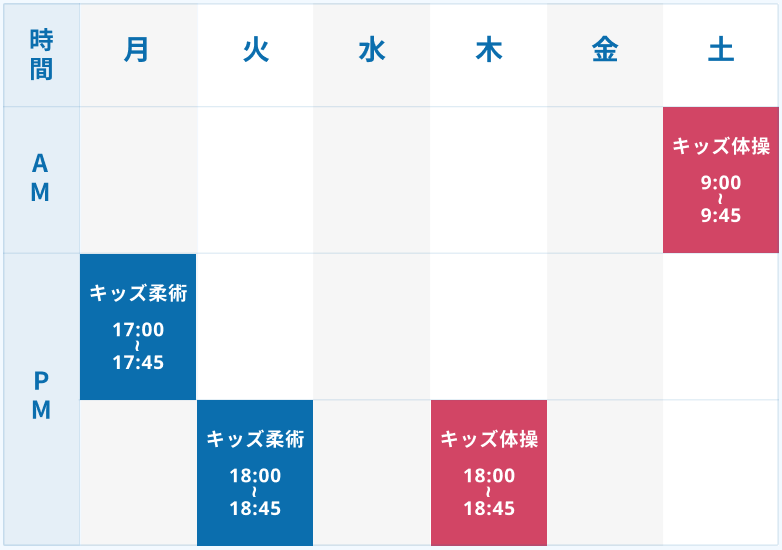Select the PM row label
The height and width of the screenshot is (550, 782).
click(x=41, y=397)
